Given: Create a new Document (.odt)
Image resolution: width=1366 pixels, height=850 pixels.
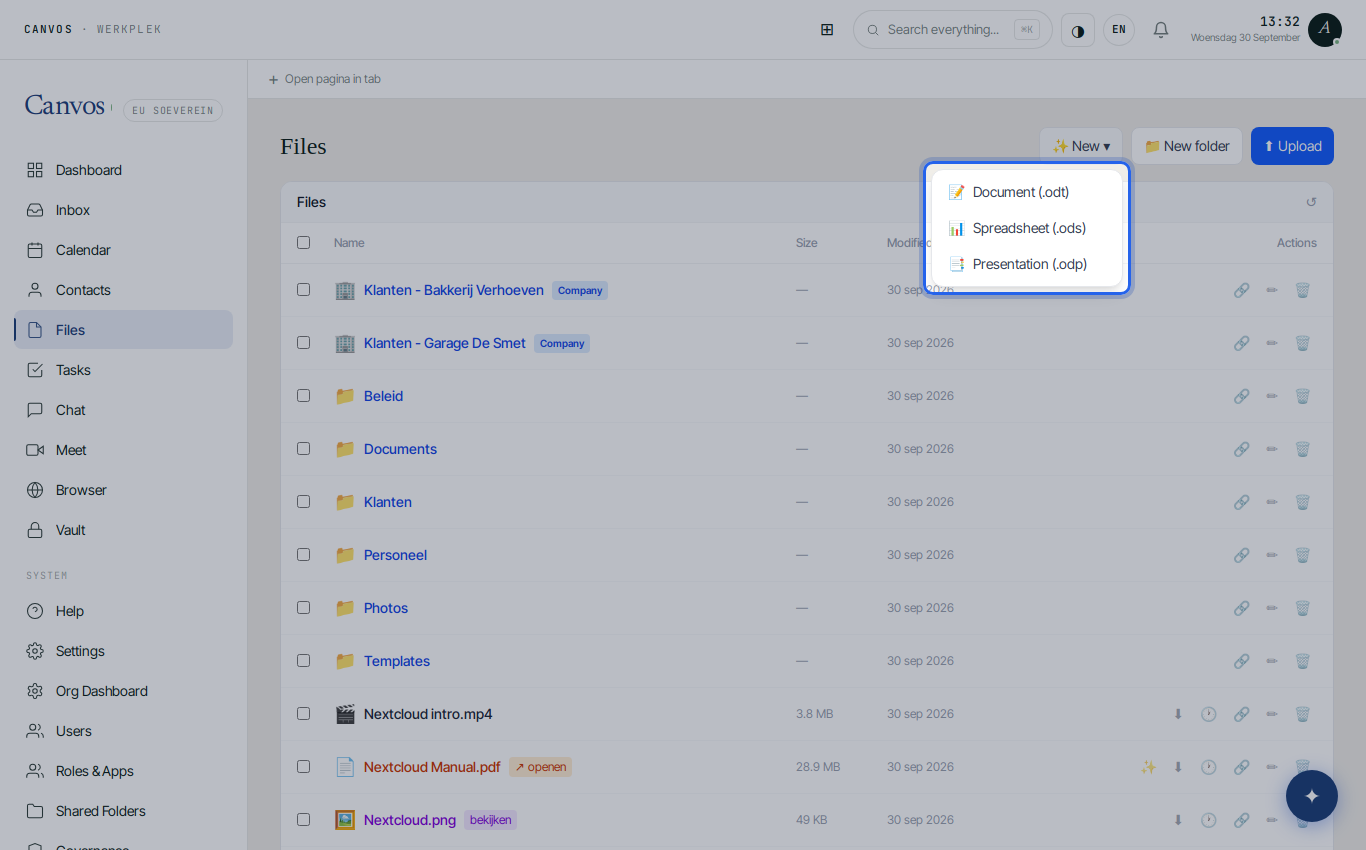Looking at the screenshot, I should point(1027,192).
